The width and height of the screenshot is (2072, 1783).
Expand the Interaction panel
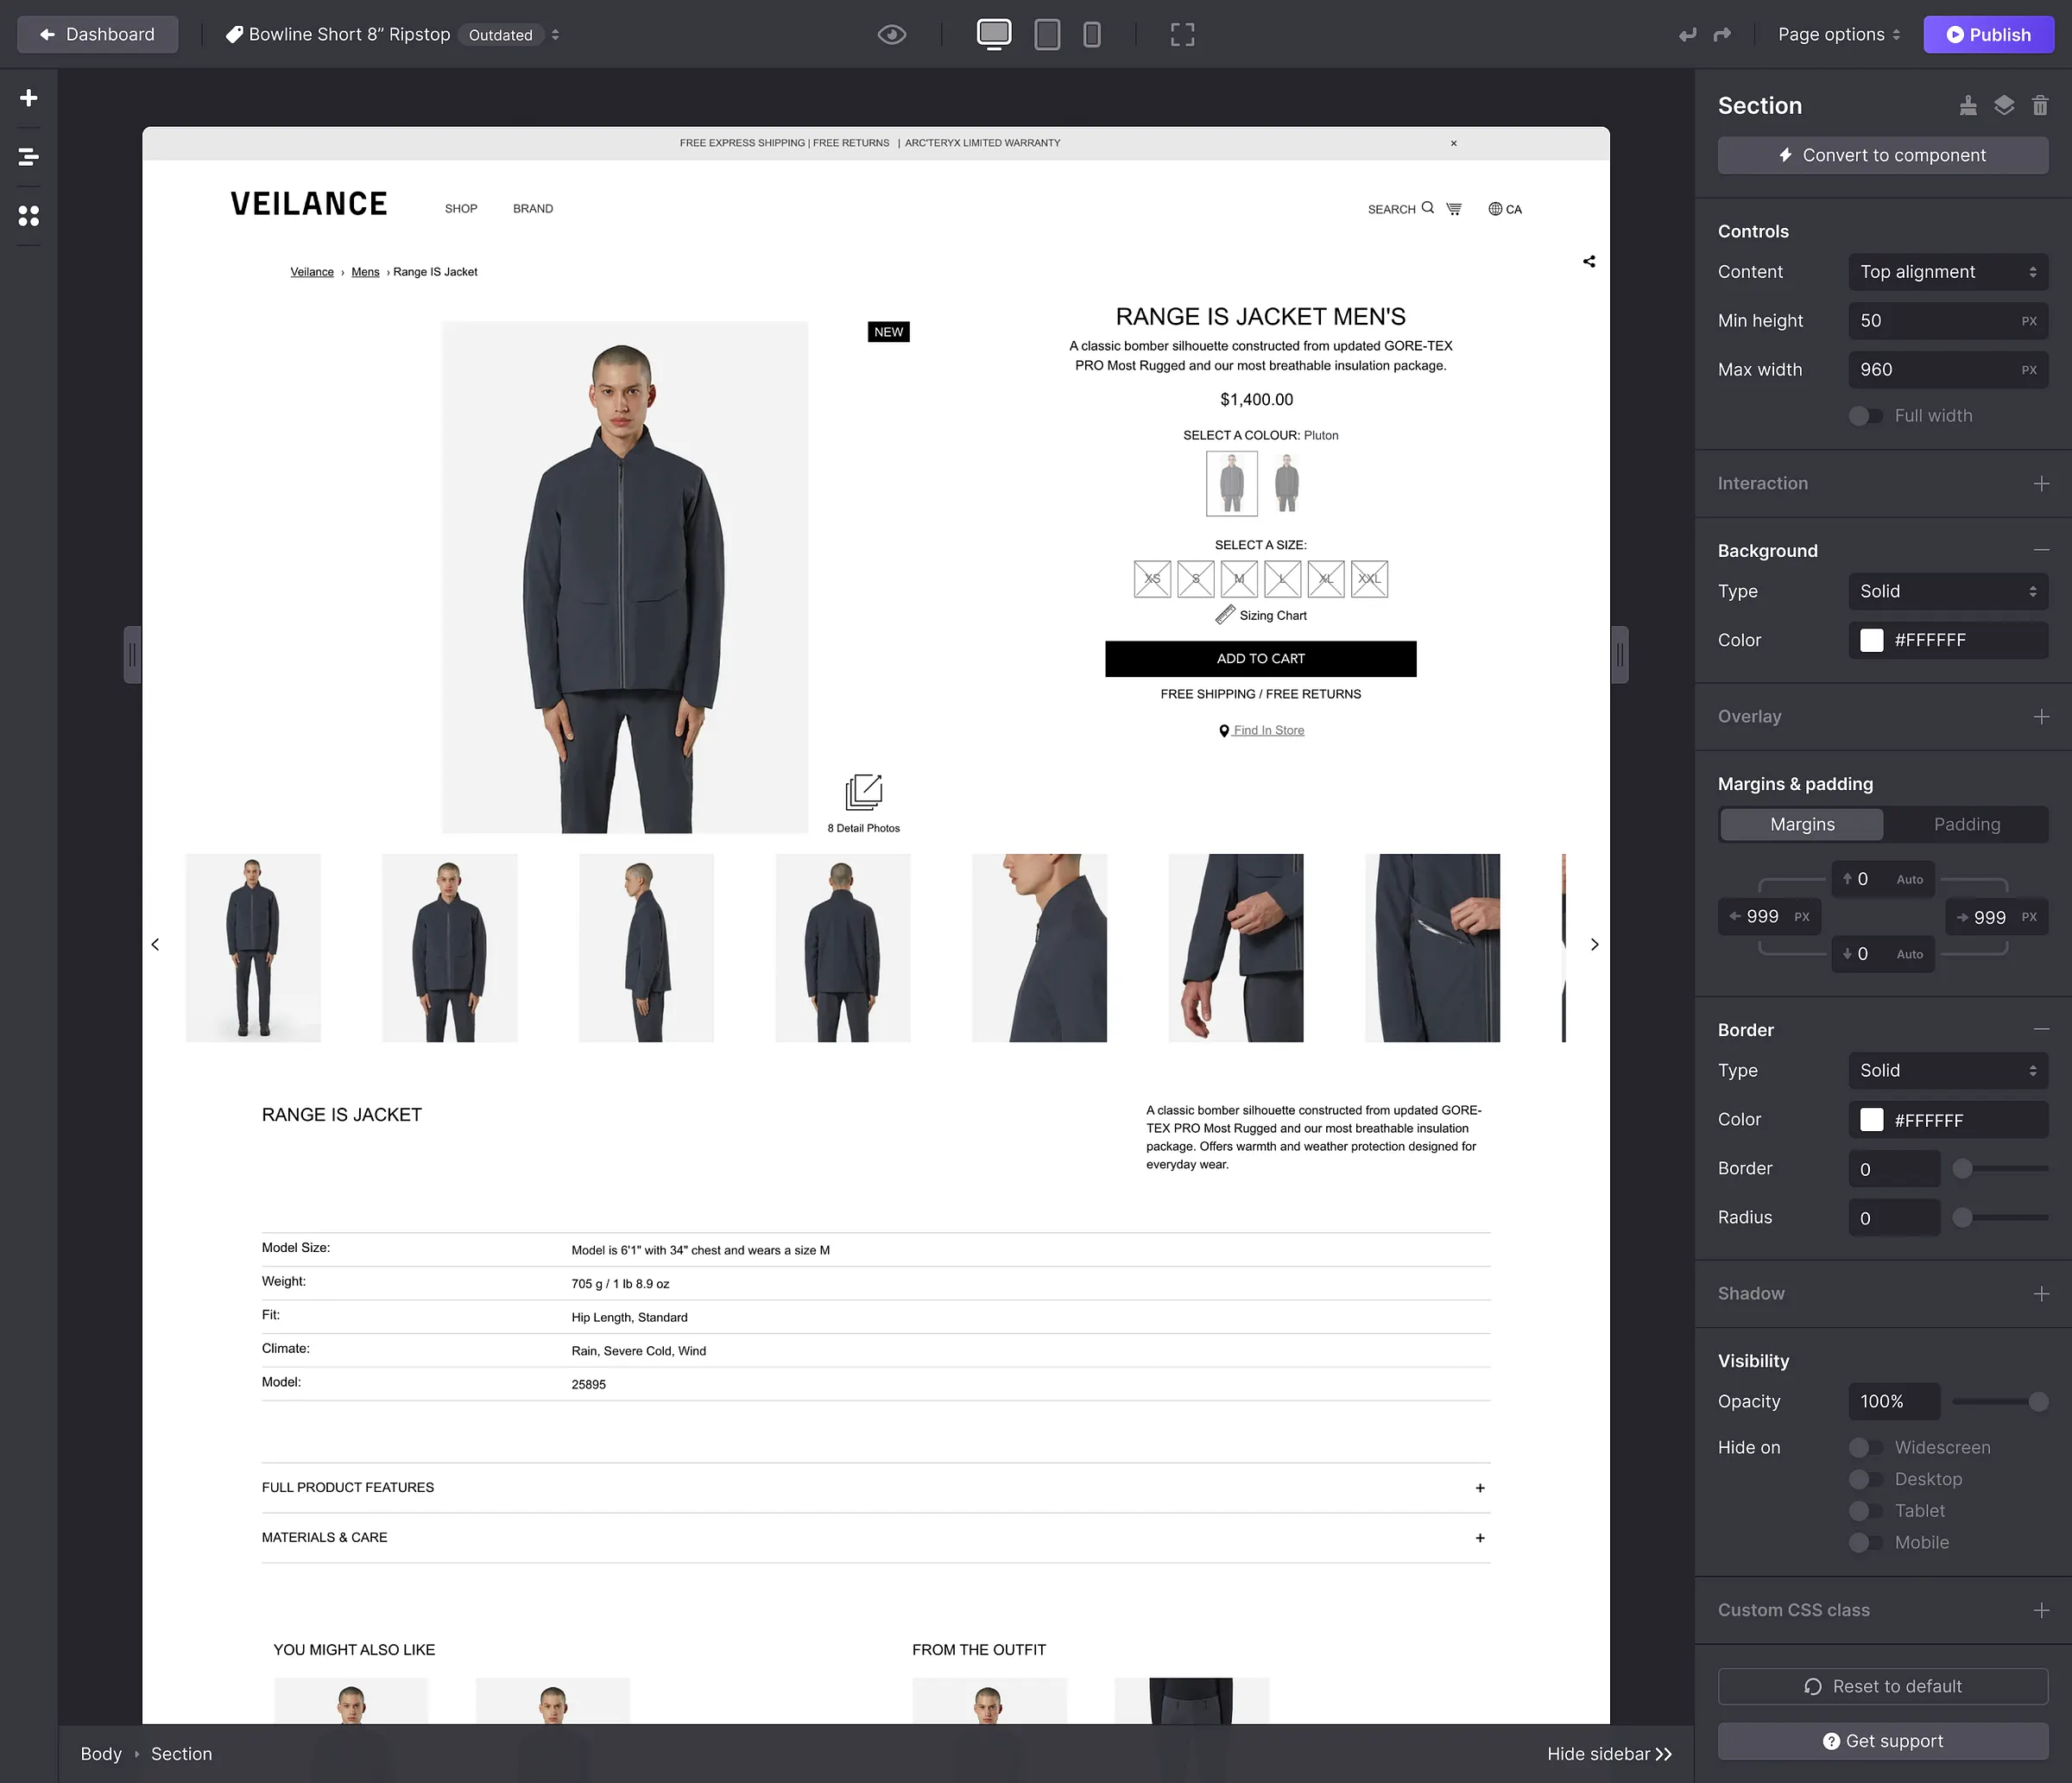pyautogui.click(x=2041, y=484)
